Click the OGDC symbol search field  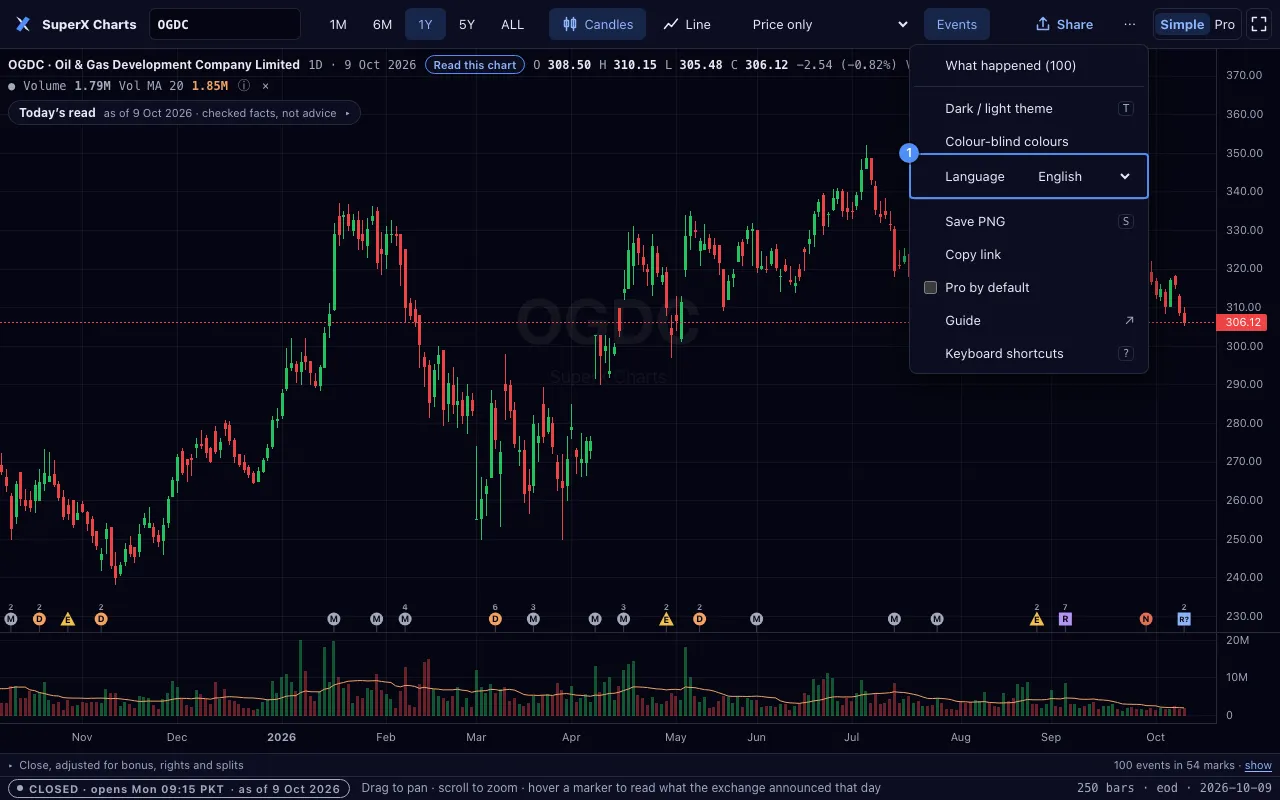click(225, 24)
